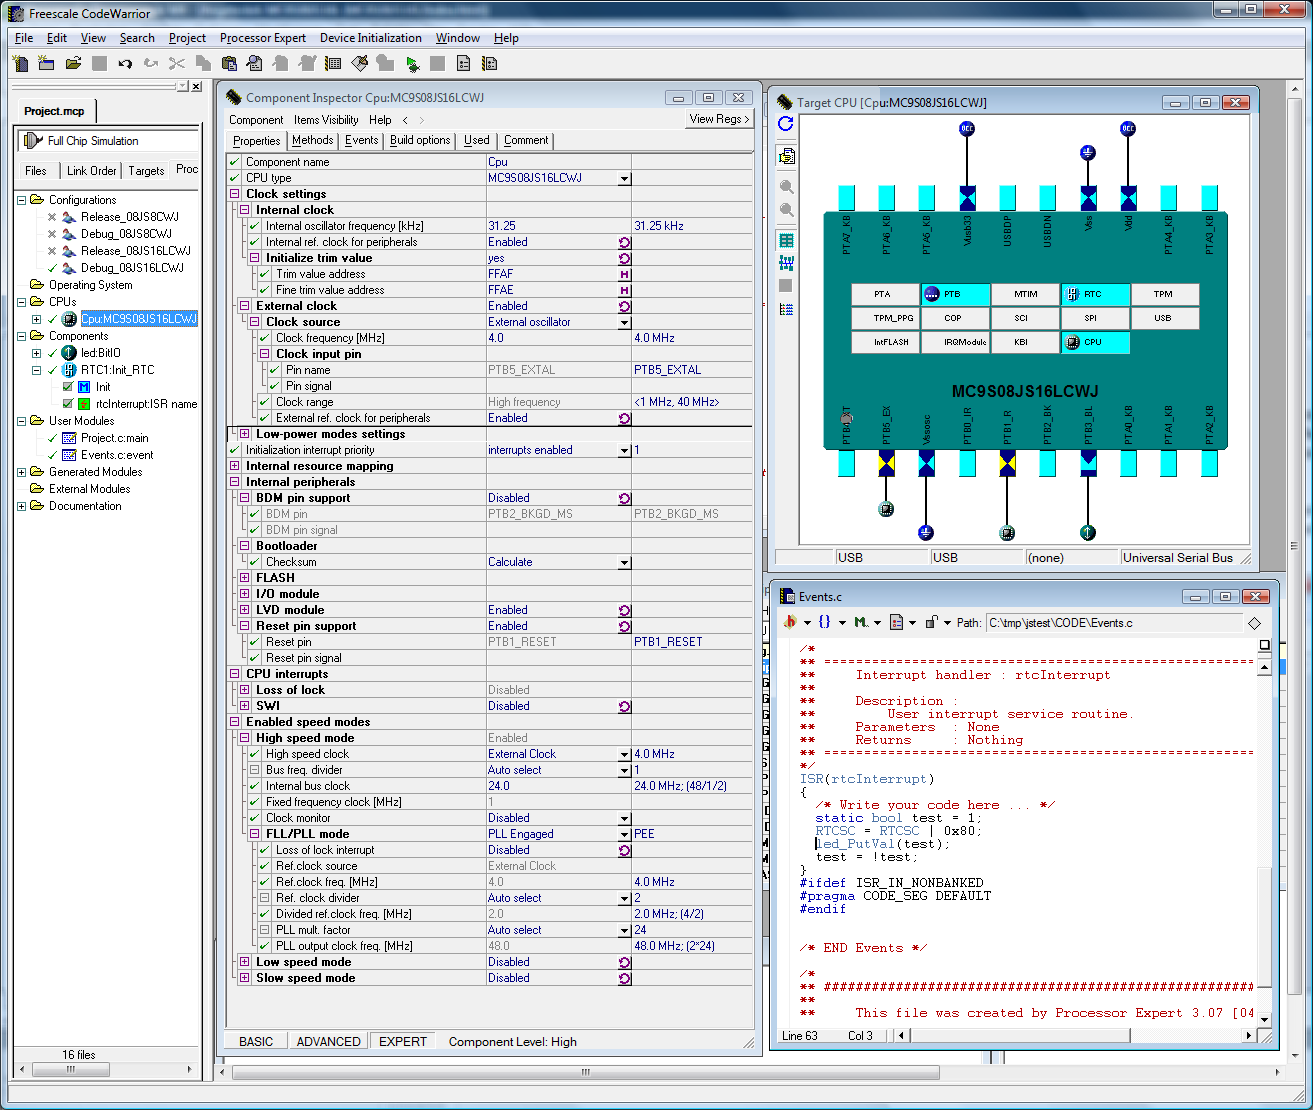Toggle the rtcInterrupt ISR name checkbox
This screenshot has height=1110, width=1313.
tap(68, 404)
